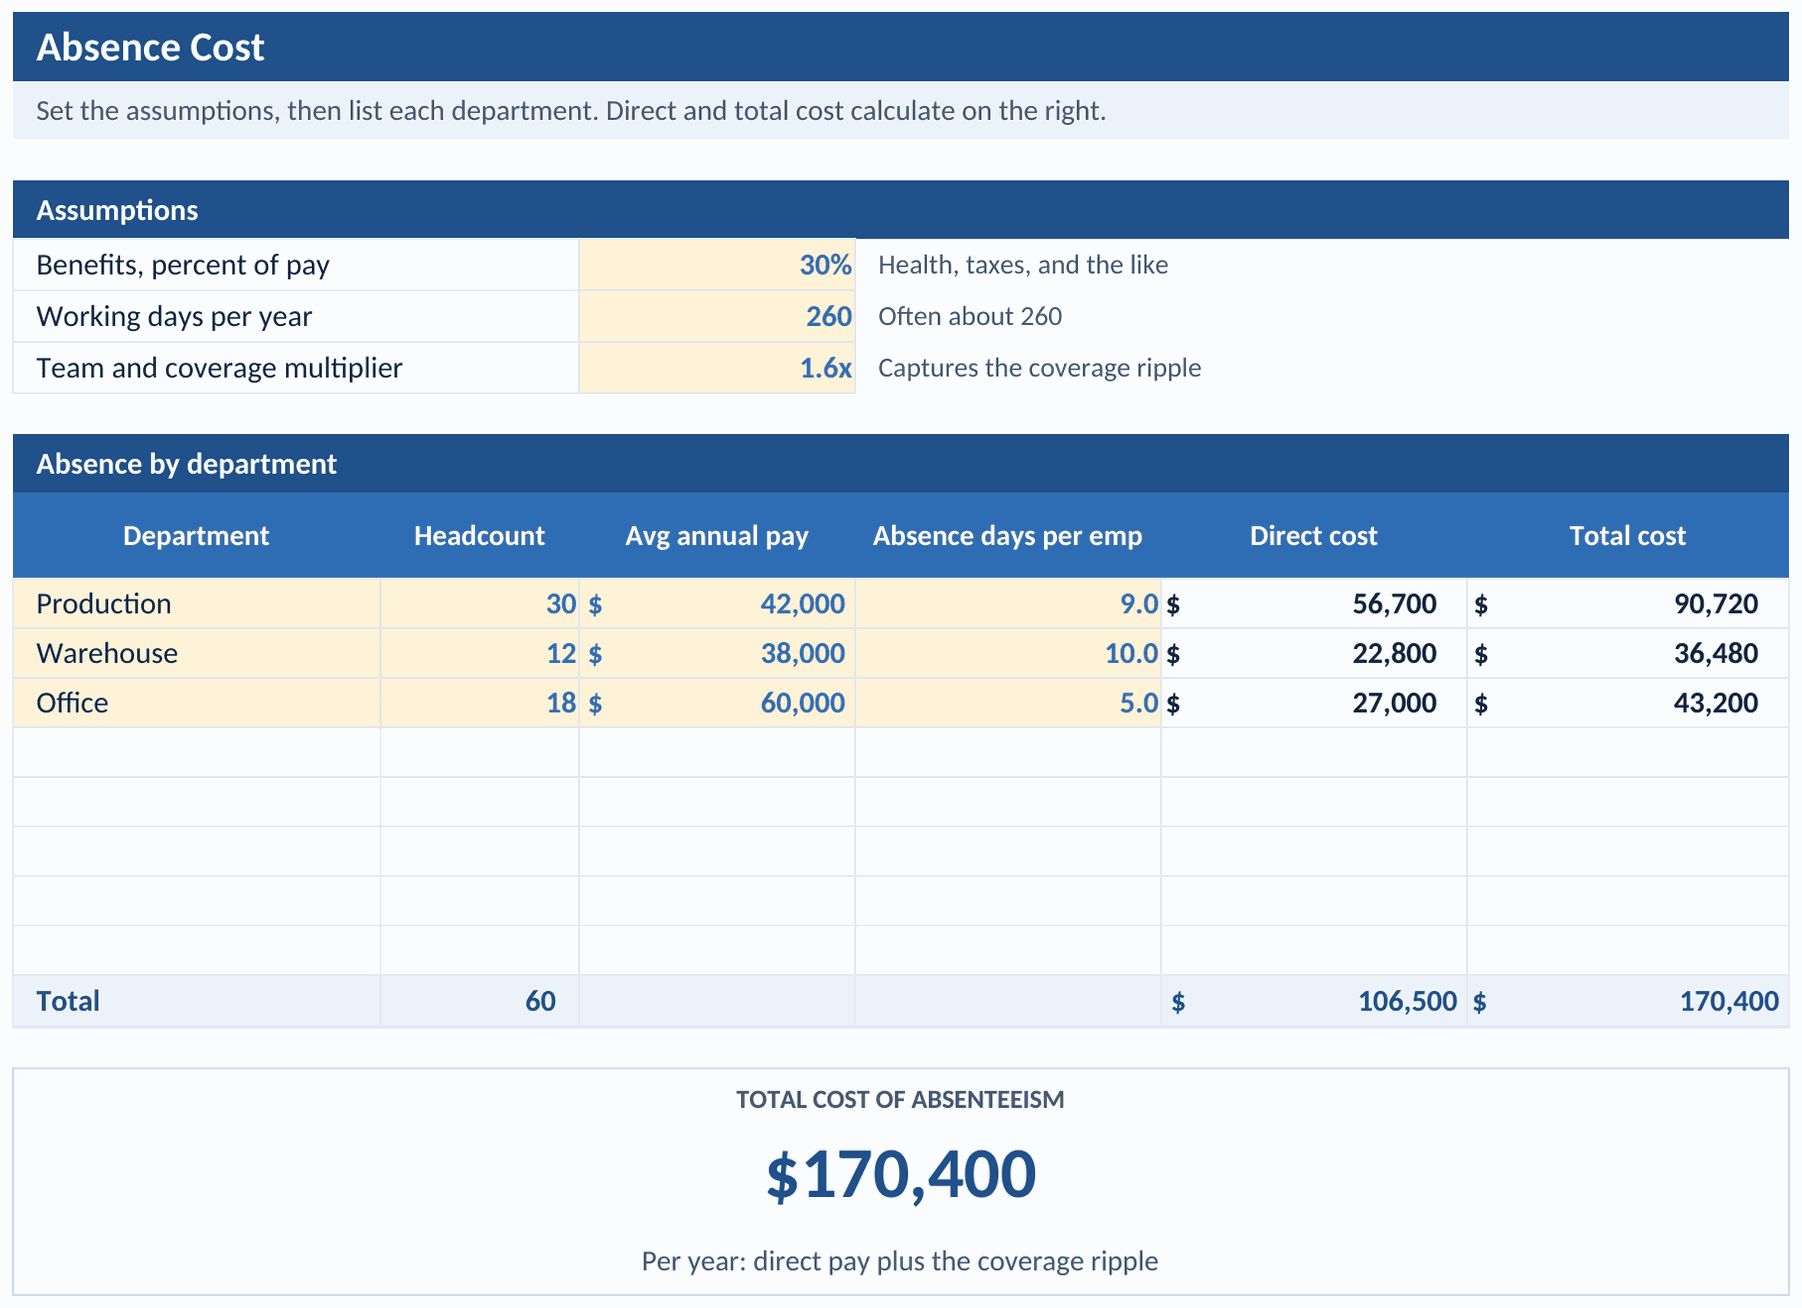Screen dimensions: 1802x1308
Task: Select Office headcount cell 18
Action: point(480,703)
